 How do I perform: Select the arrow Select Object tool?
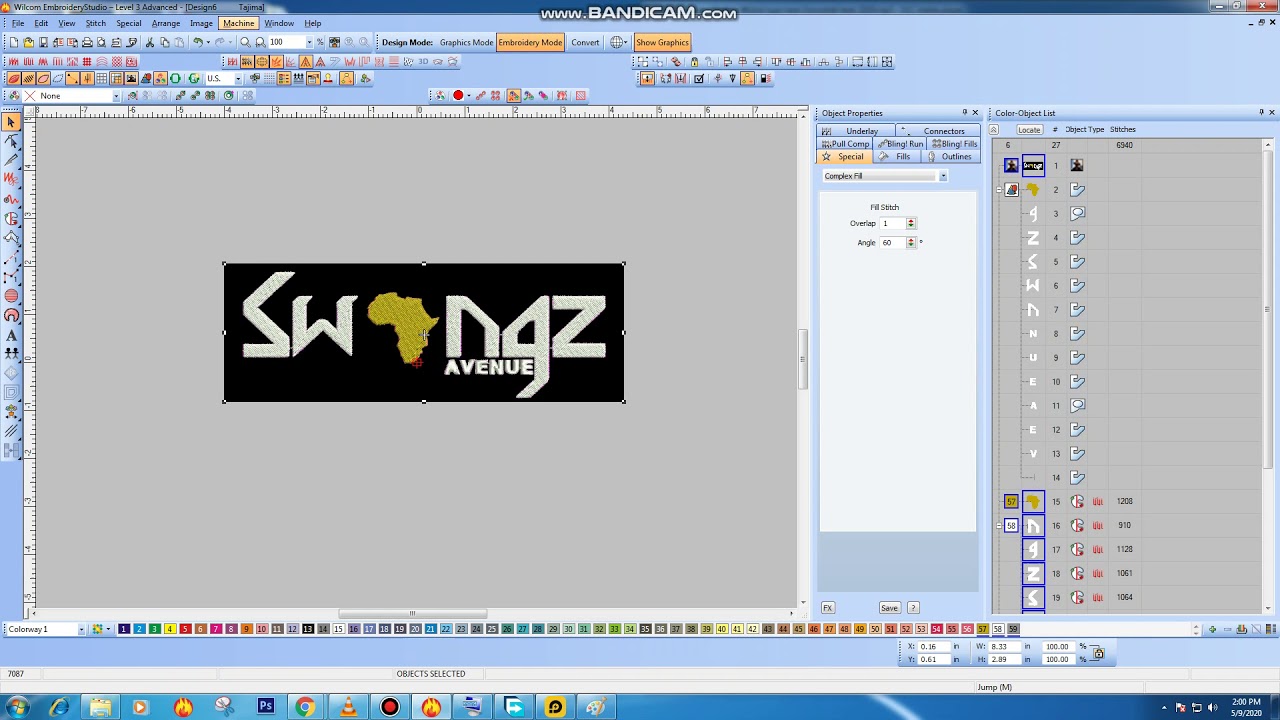click(11, 122)
